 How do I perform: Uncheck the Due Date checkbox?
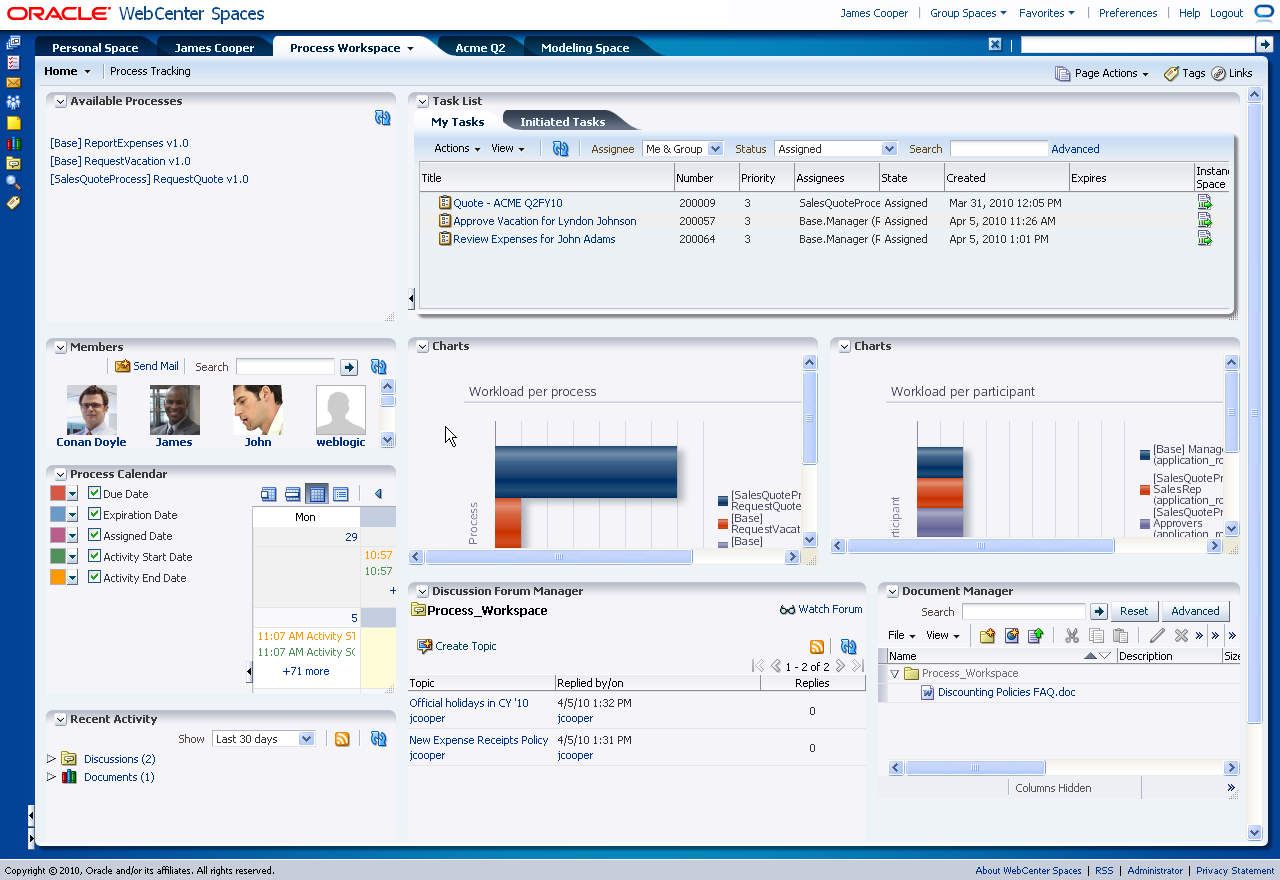94,493
